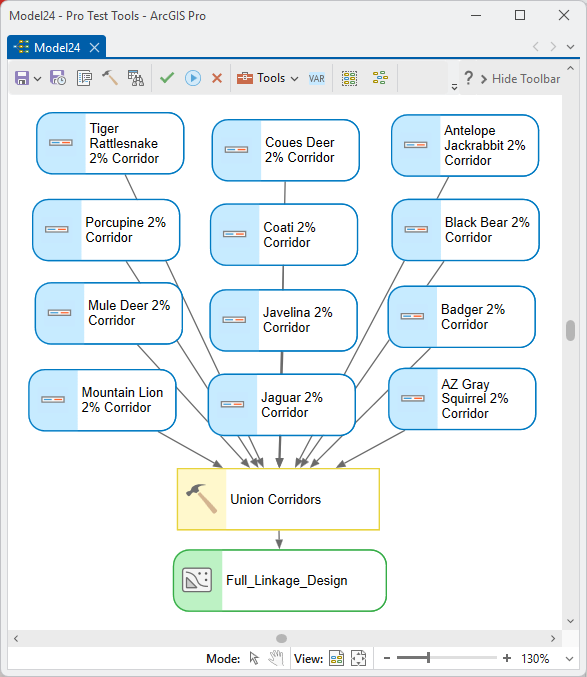Screen dimensions: 587x677
Task: Collapse toolbar with up caret
Action: tap(570, 68)
